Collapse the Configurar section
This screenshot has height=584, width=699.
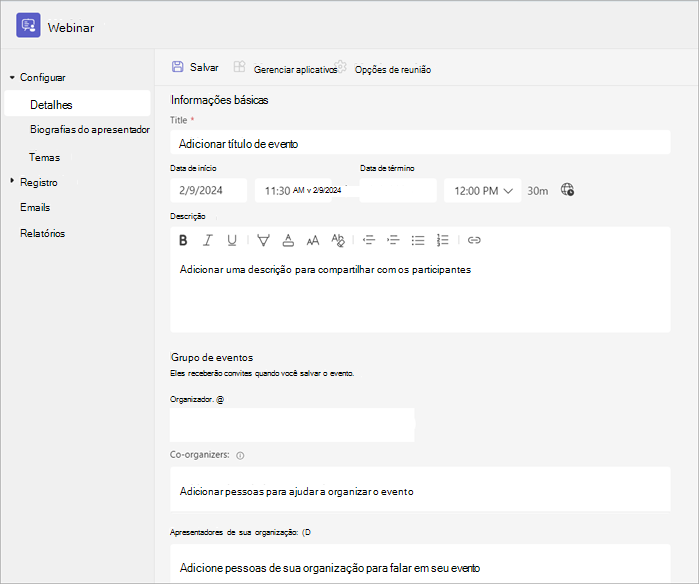(12, 77)
